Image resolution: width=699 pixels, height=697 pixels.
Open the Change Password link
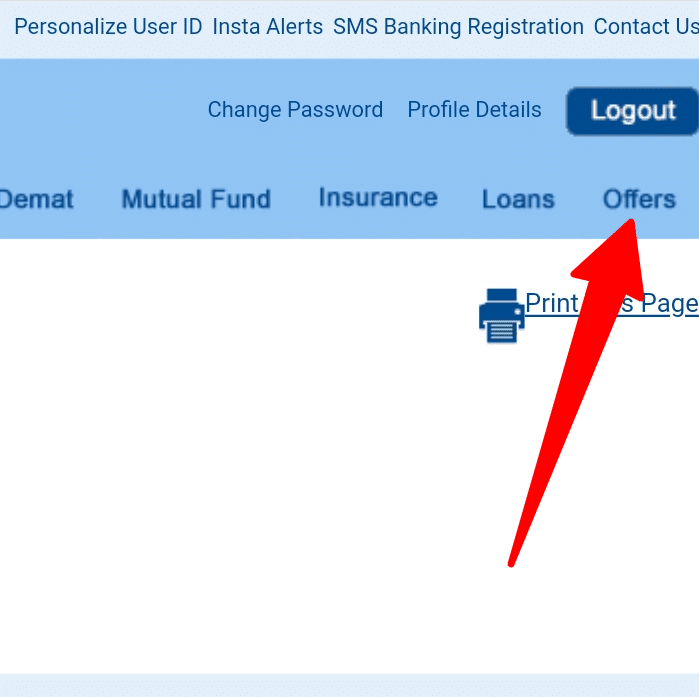[x=295, y=110]
